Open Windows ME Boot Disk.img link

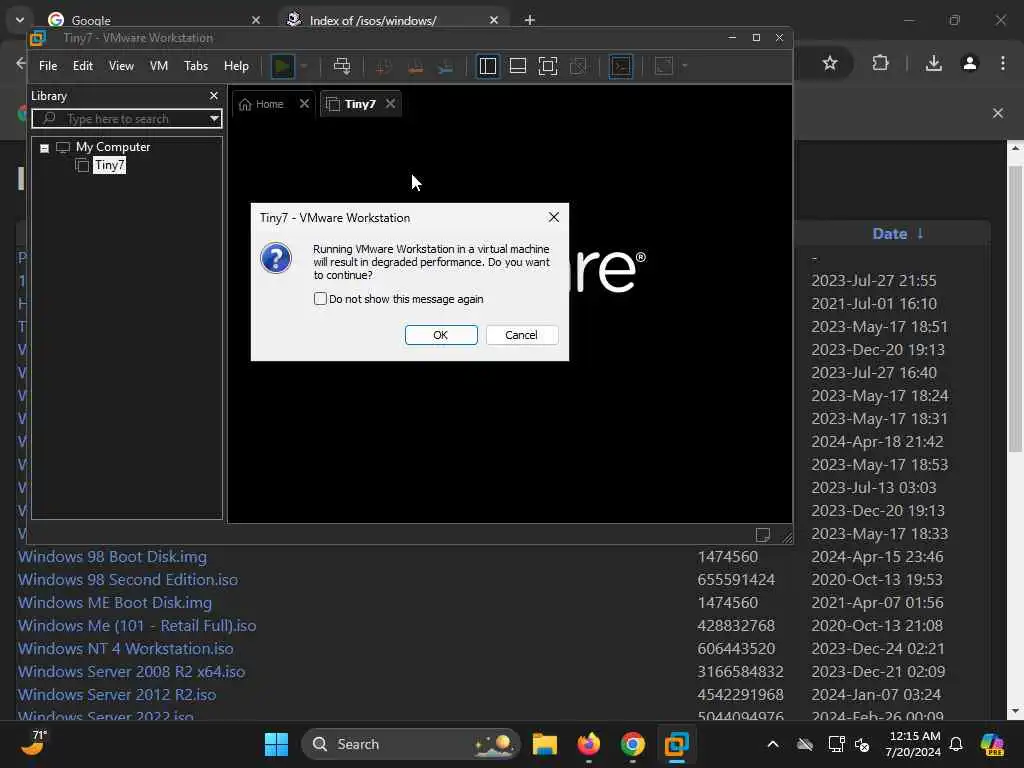(x=115, y=602)
